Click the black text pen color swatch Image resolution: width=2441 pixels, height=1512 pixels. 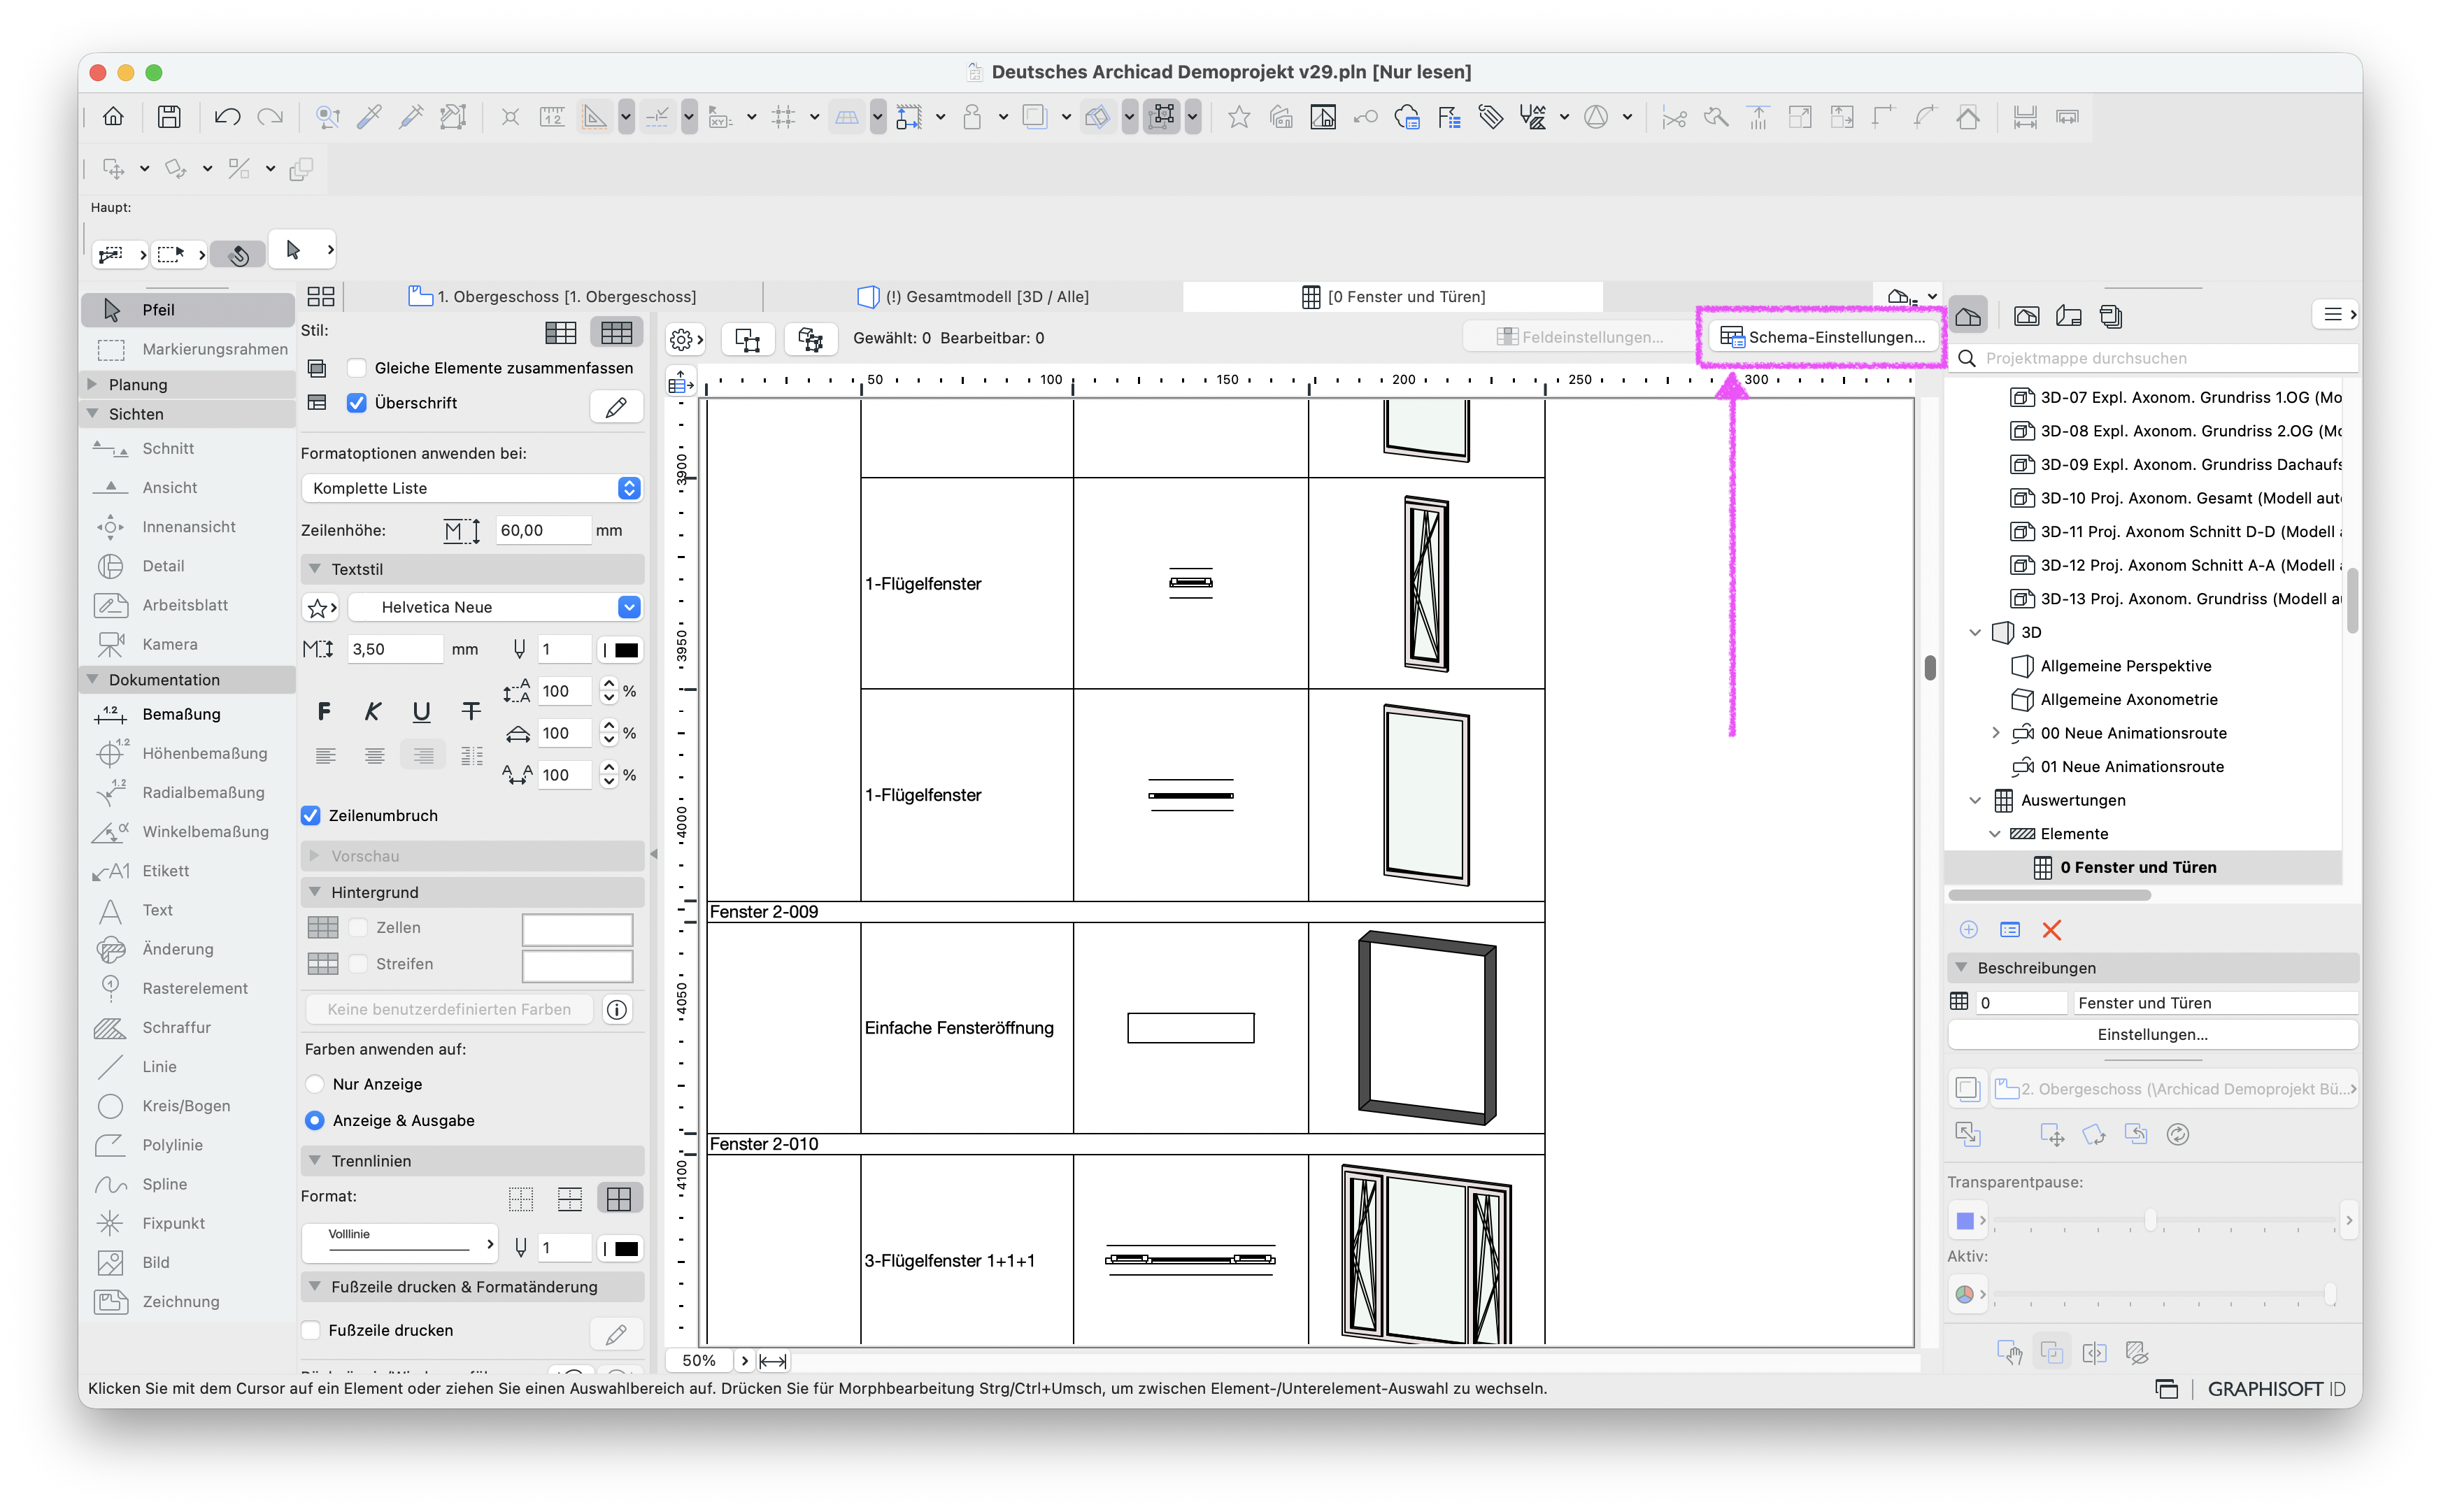click(626, 649)
